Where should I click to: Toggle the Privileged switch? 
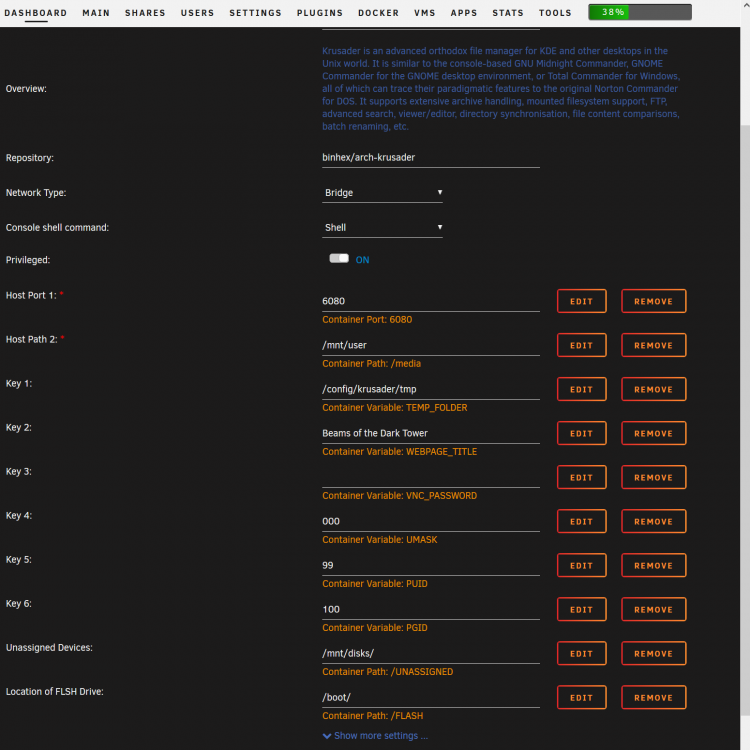pyautogui.click(x=339, y=258)
